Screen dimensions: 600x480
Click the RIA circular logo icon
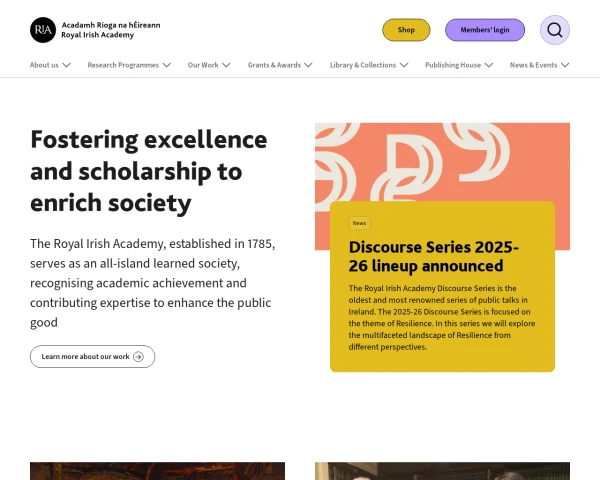[43, 30]
